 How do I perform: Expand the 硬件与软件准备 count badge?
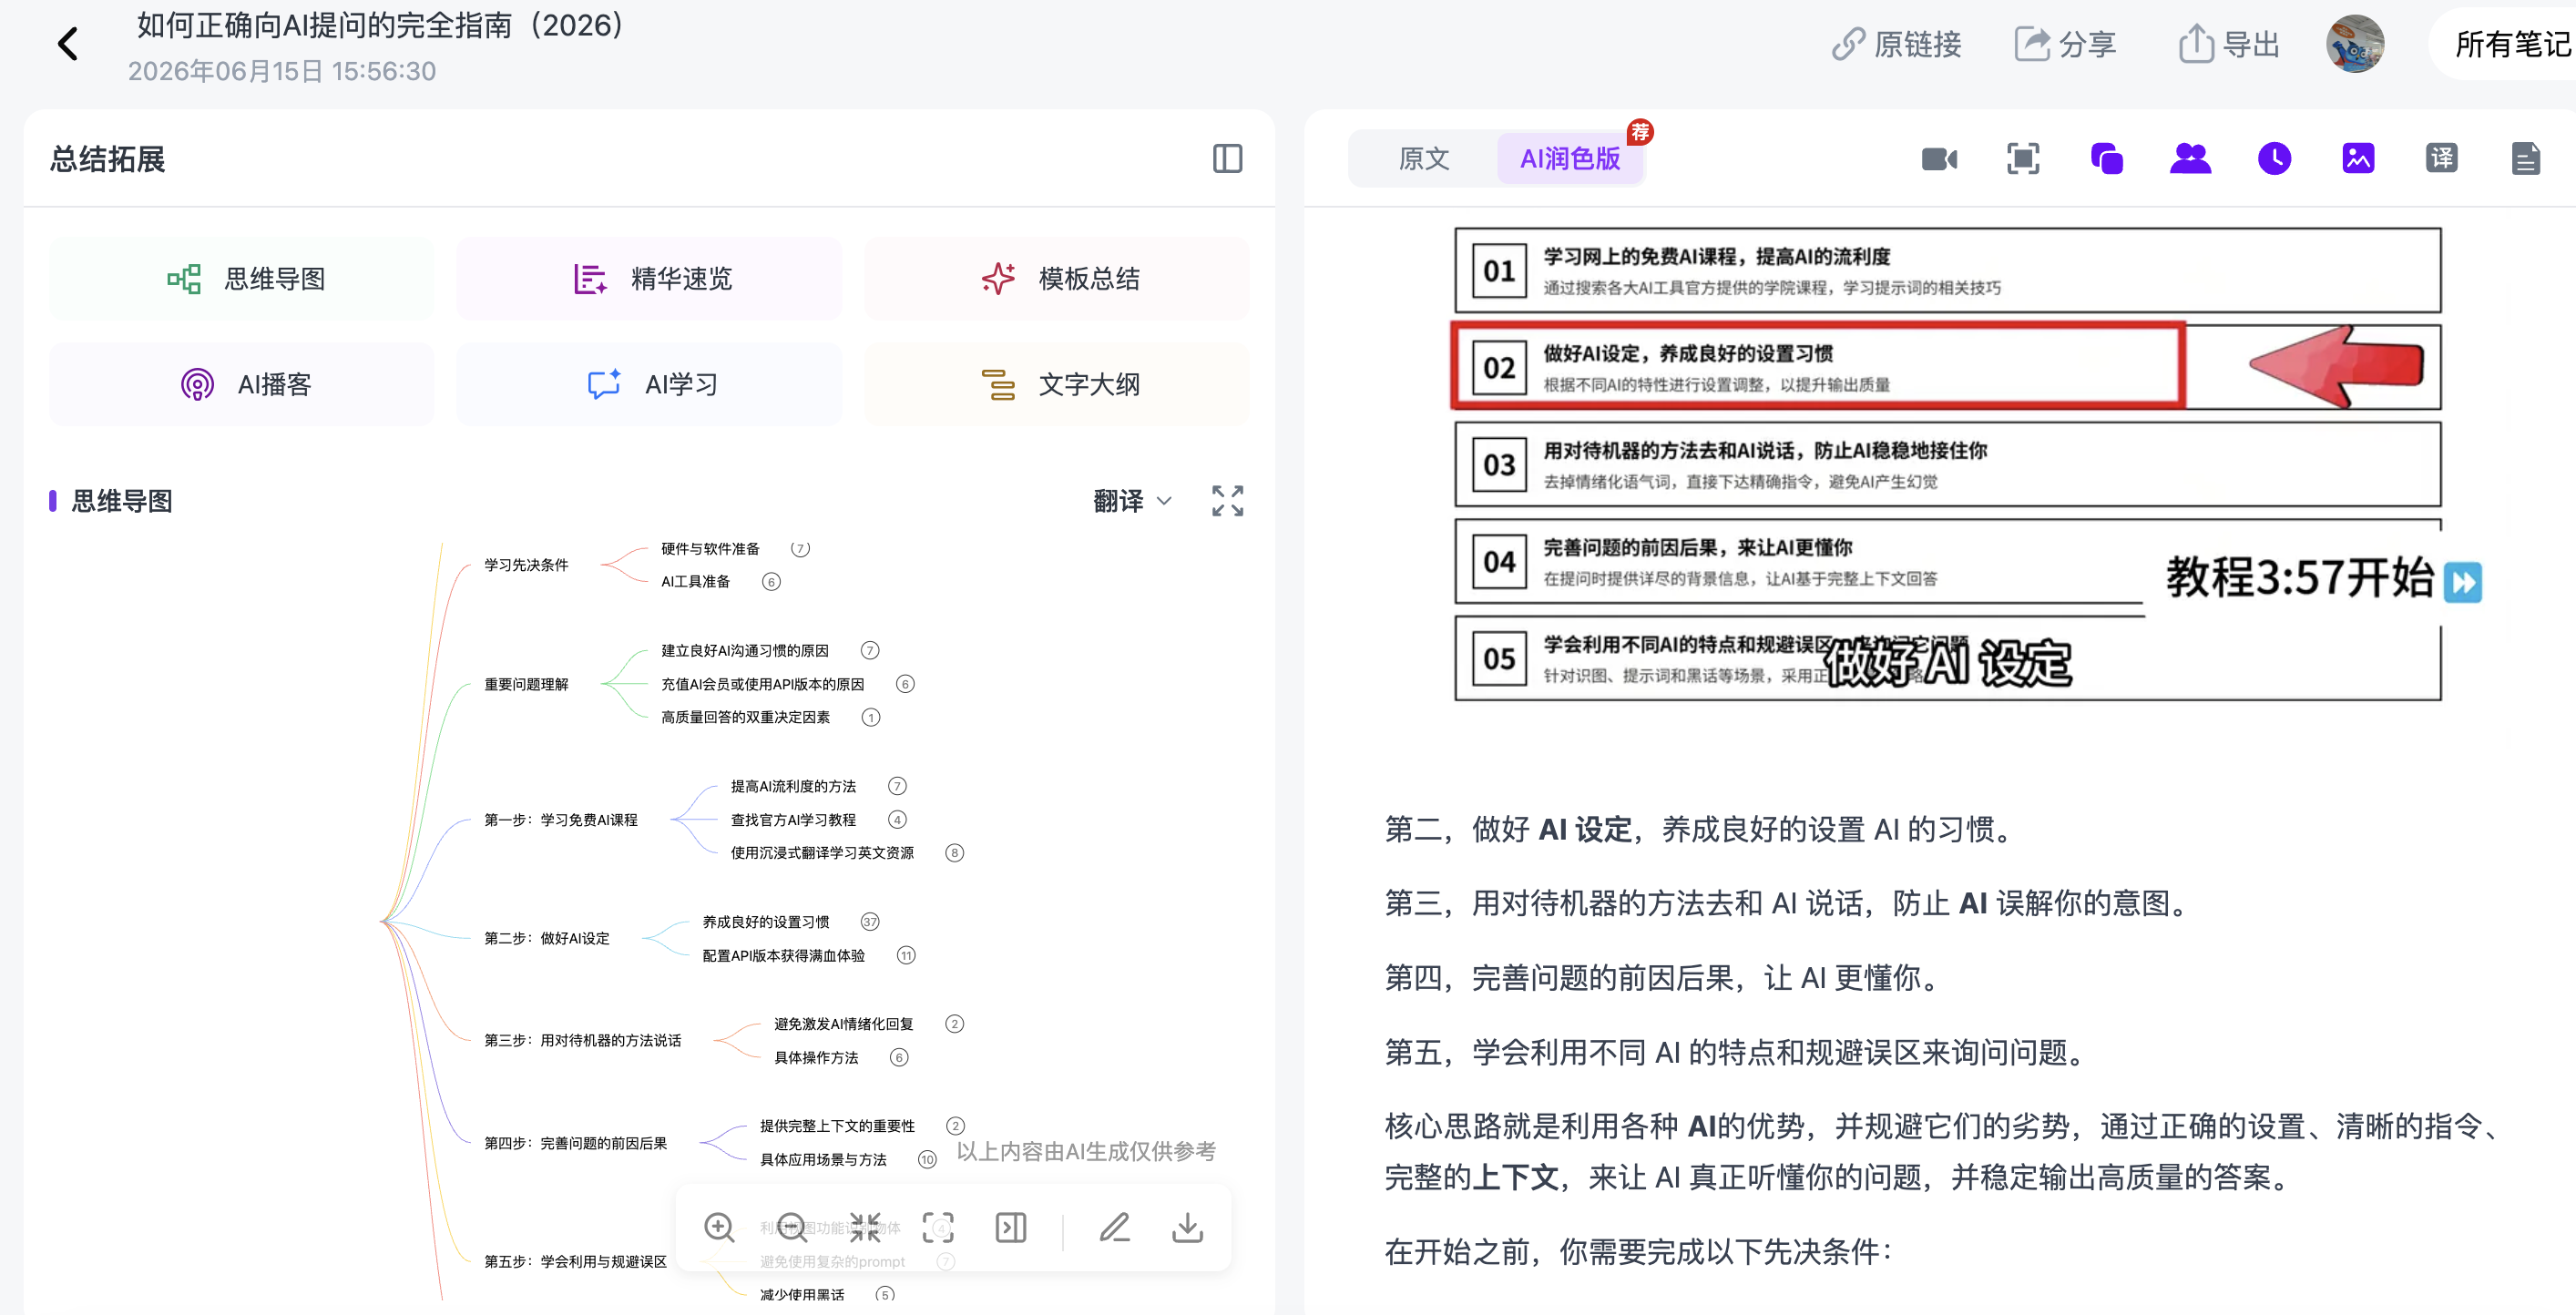pyautogui.click(x=800, y=548)
